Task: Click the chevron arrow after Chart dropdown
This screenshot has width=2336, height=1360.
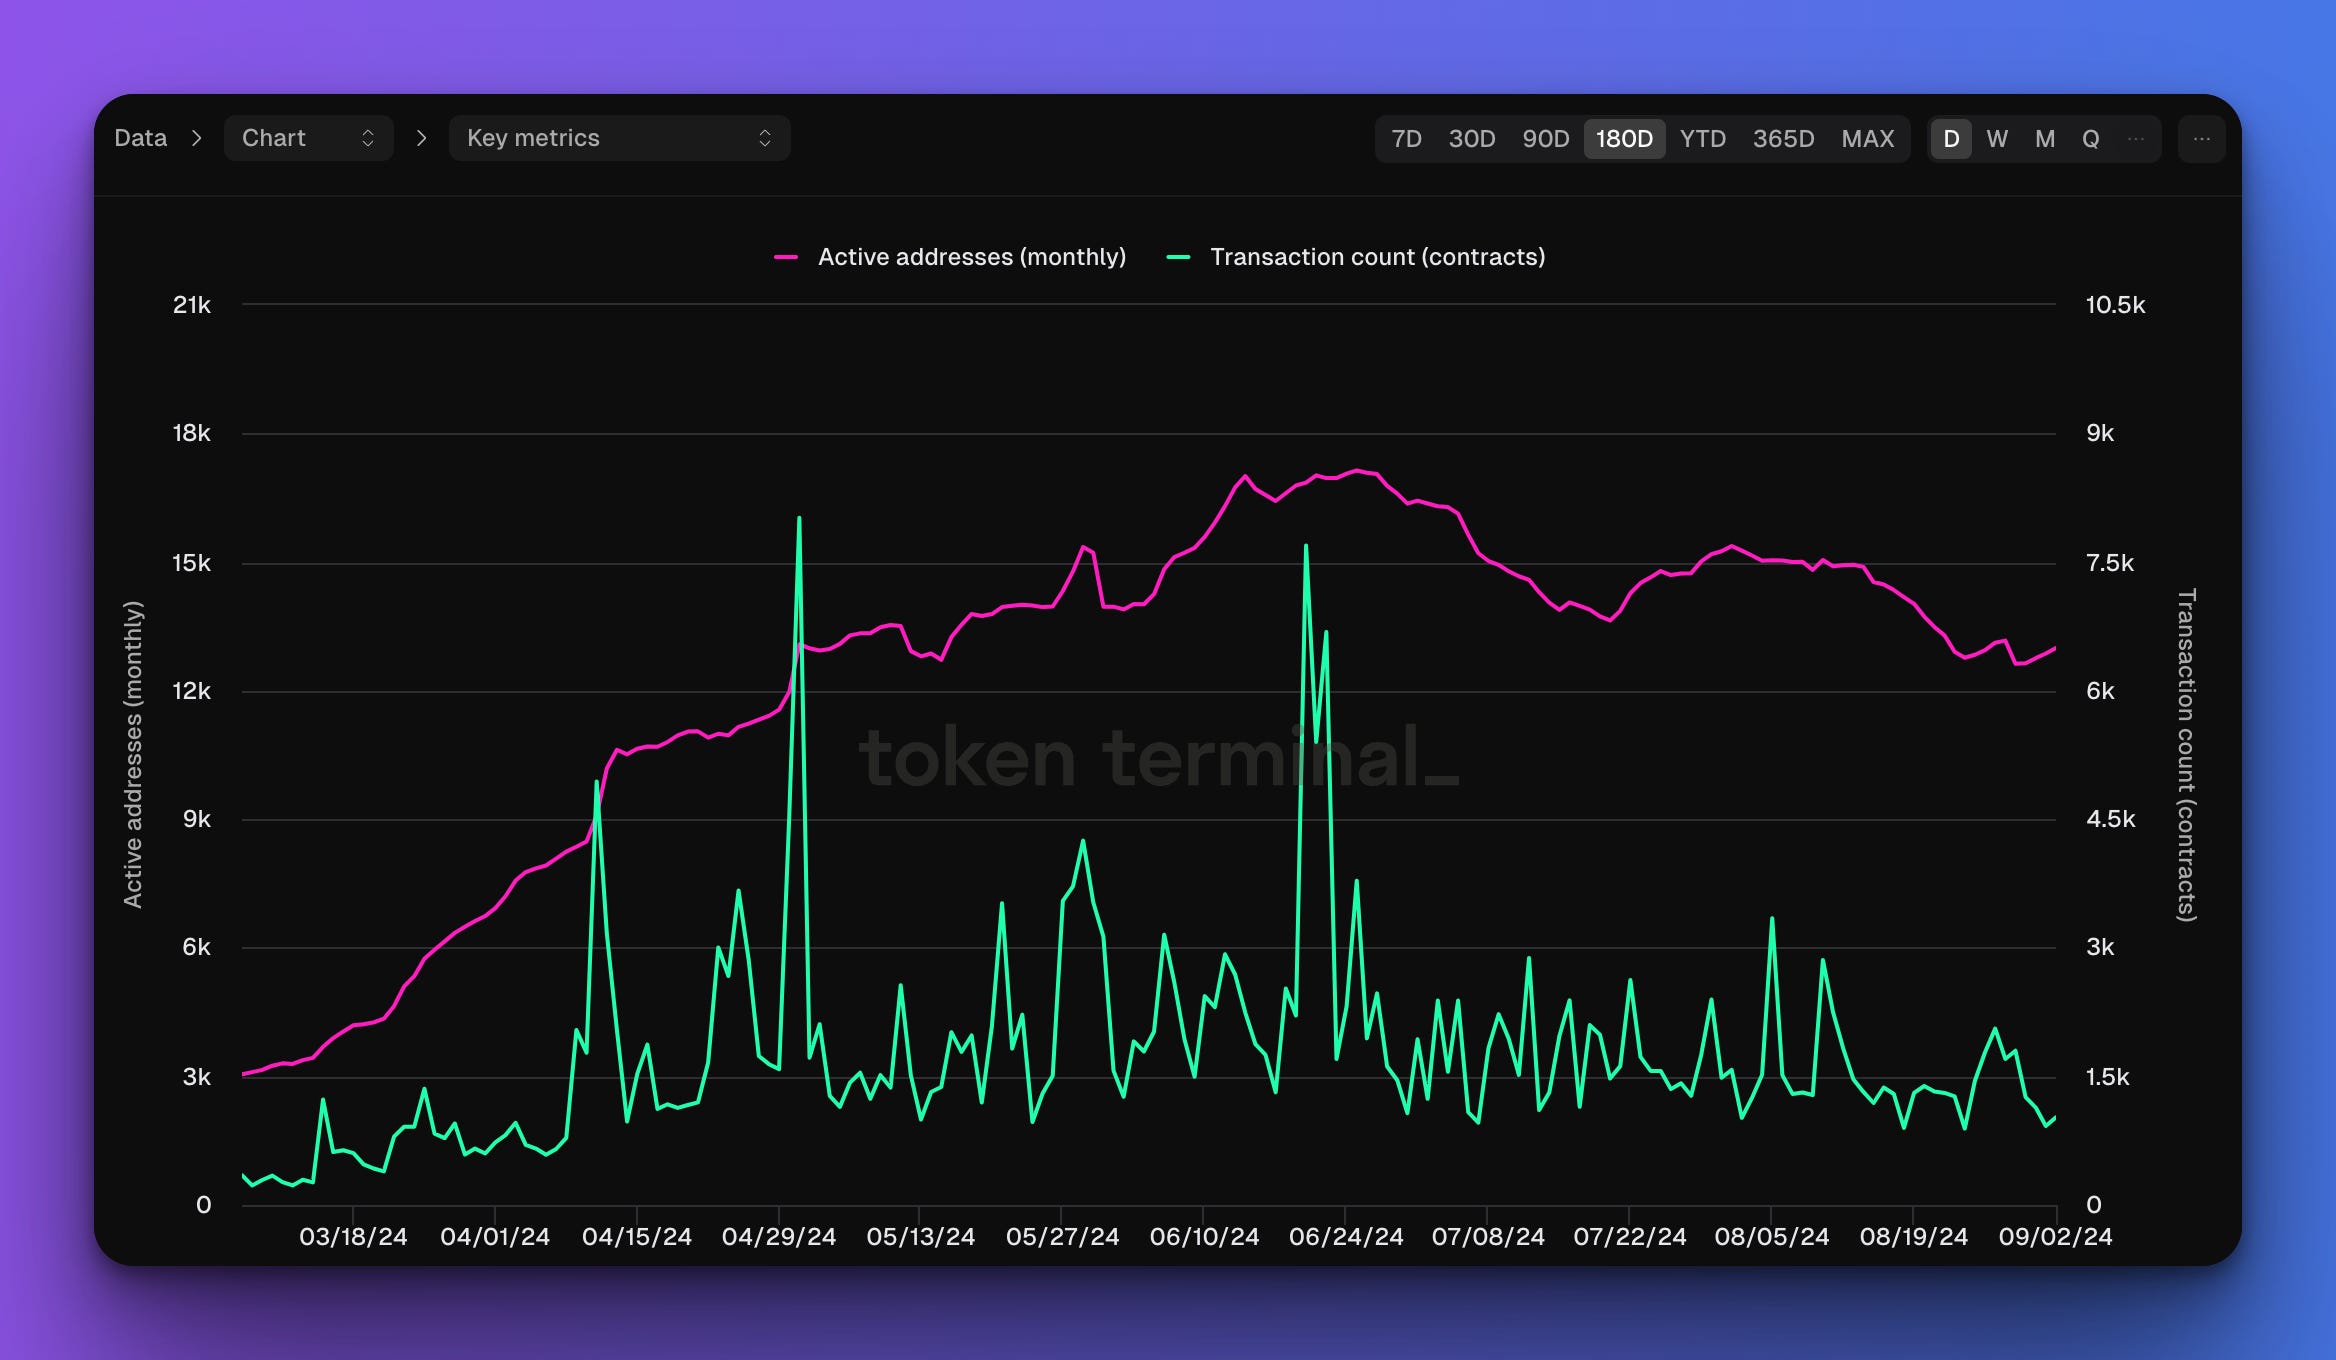Action: tap(421, 138)
